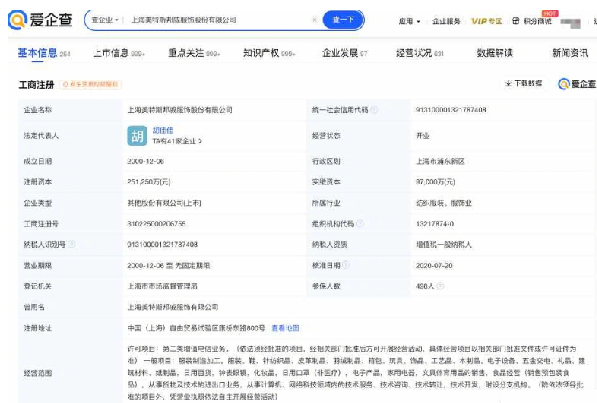Switch to the 上市信息 tab
The height and width of the screenshot is (403, 597).
[119, 53]
